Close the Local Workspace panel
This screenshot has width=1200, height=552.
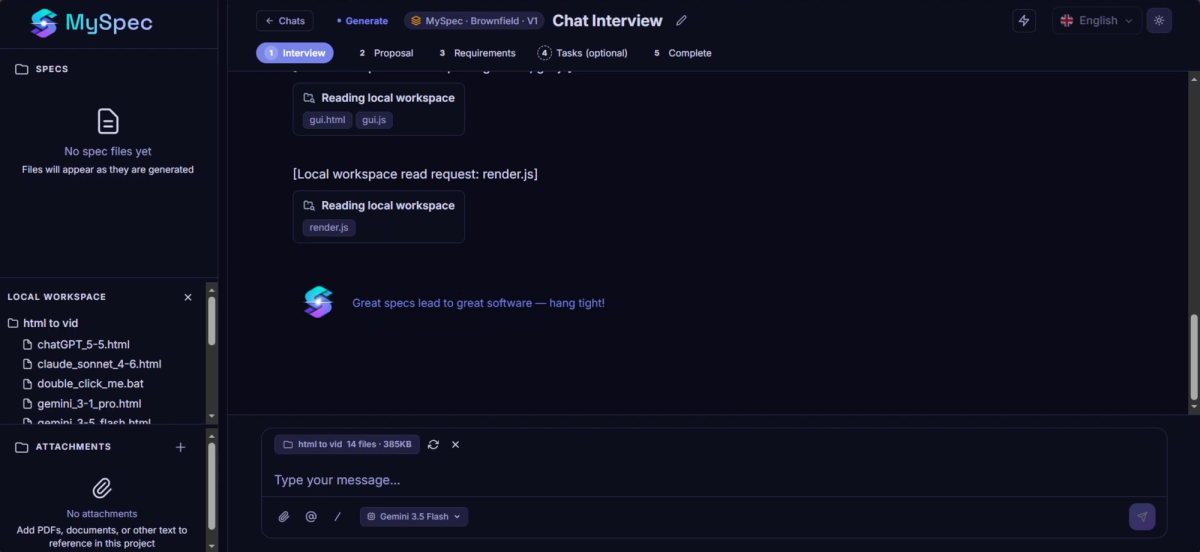point(188,297)
